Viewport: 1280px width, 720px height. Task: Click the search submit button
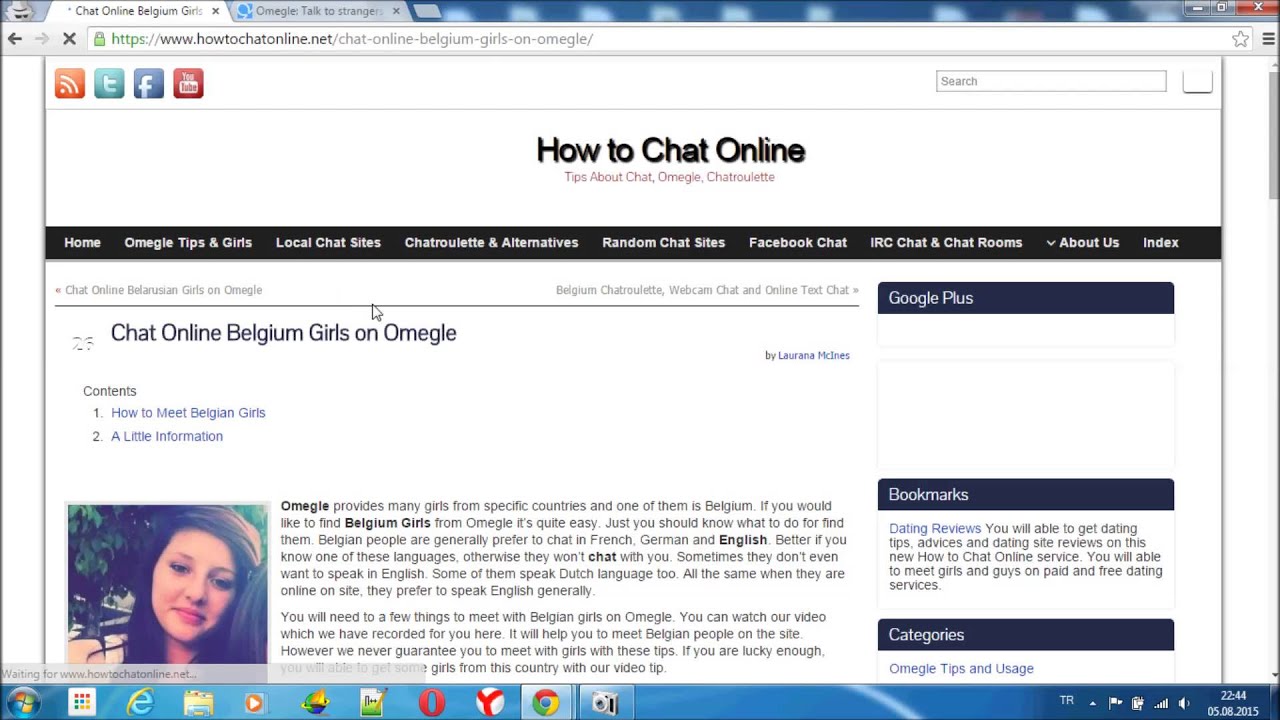tap(1197, 81)
